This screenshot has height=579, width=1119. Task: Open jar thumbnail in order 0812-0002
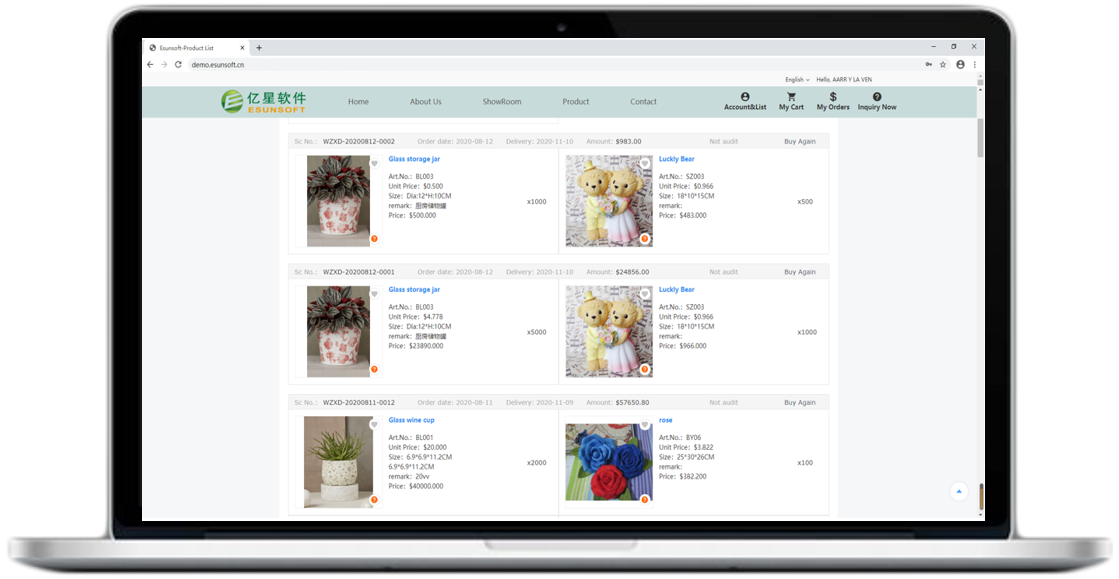338,201
